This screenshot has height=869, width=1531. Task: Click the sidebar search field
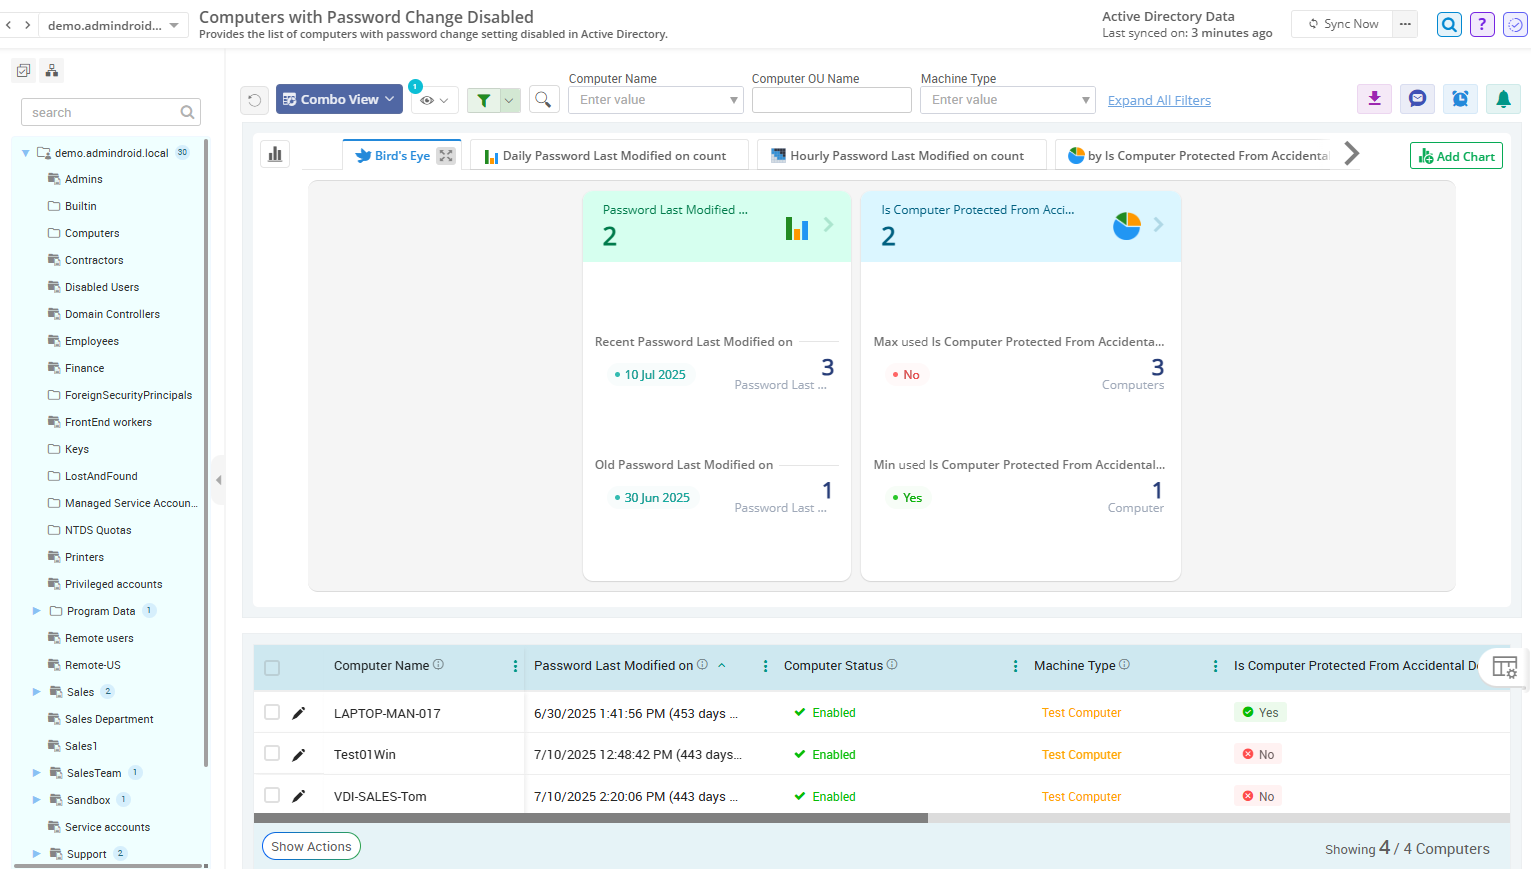(111, 112)
